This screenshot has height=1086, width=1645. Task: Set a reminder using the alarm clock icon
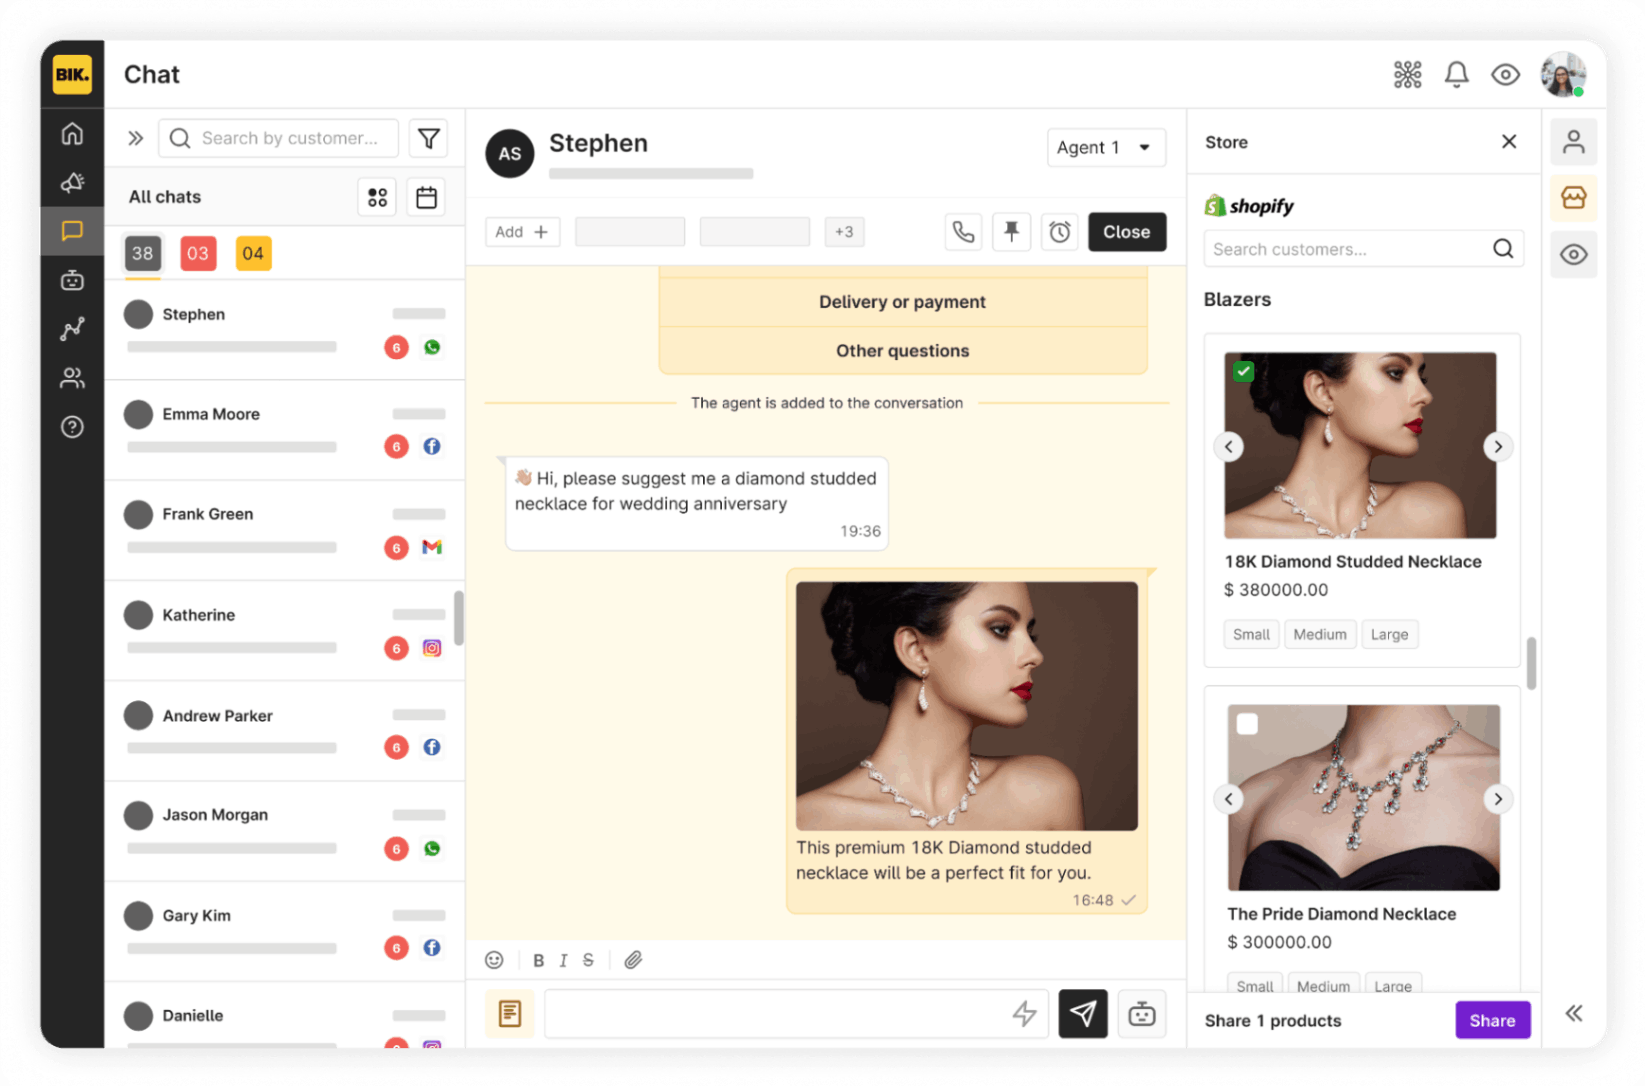(x=1059, y=232)
